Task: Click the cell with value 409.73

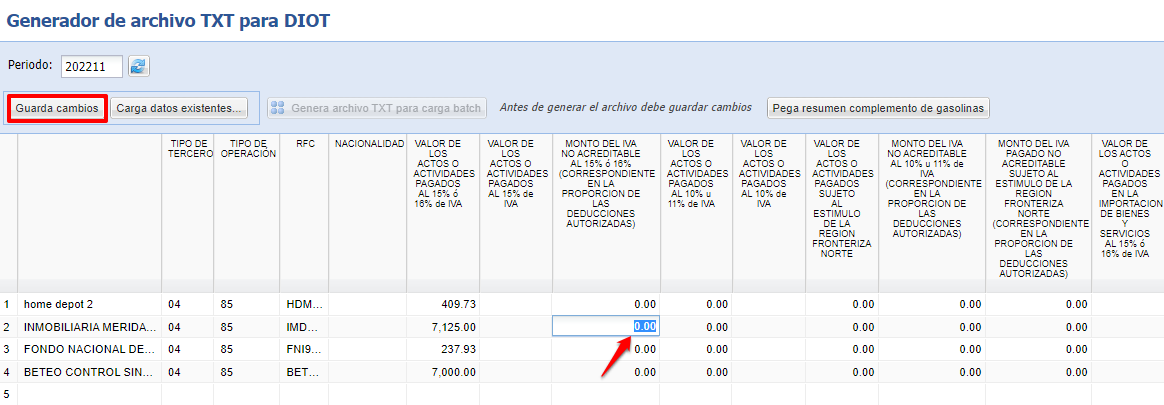Action: coord(443,303)
